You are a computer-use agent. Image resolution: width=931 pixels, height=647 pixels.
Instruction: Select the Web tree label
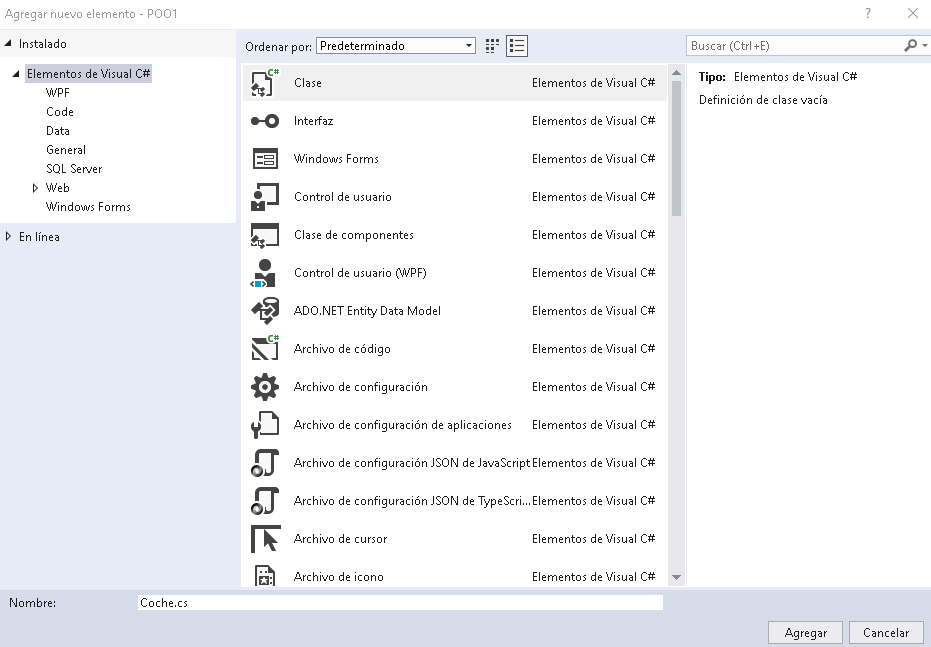point(58,188)
